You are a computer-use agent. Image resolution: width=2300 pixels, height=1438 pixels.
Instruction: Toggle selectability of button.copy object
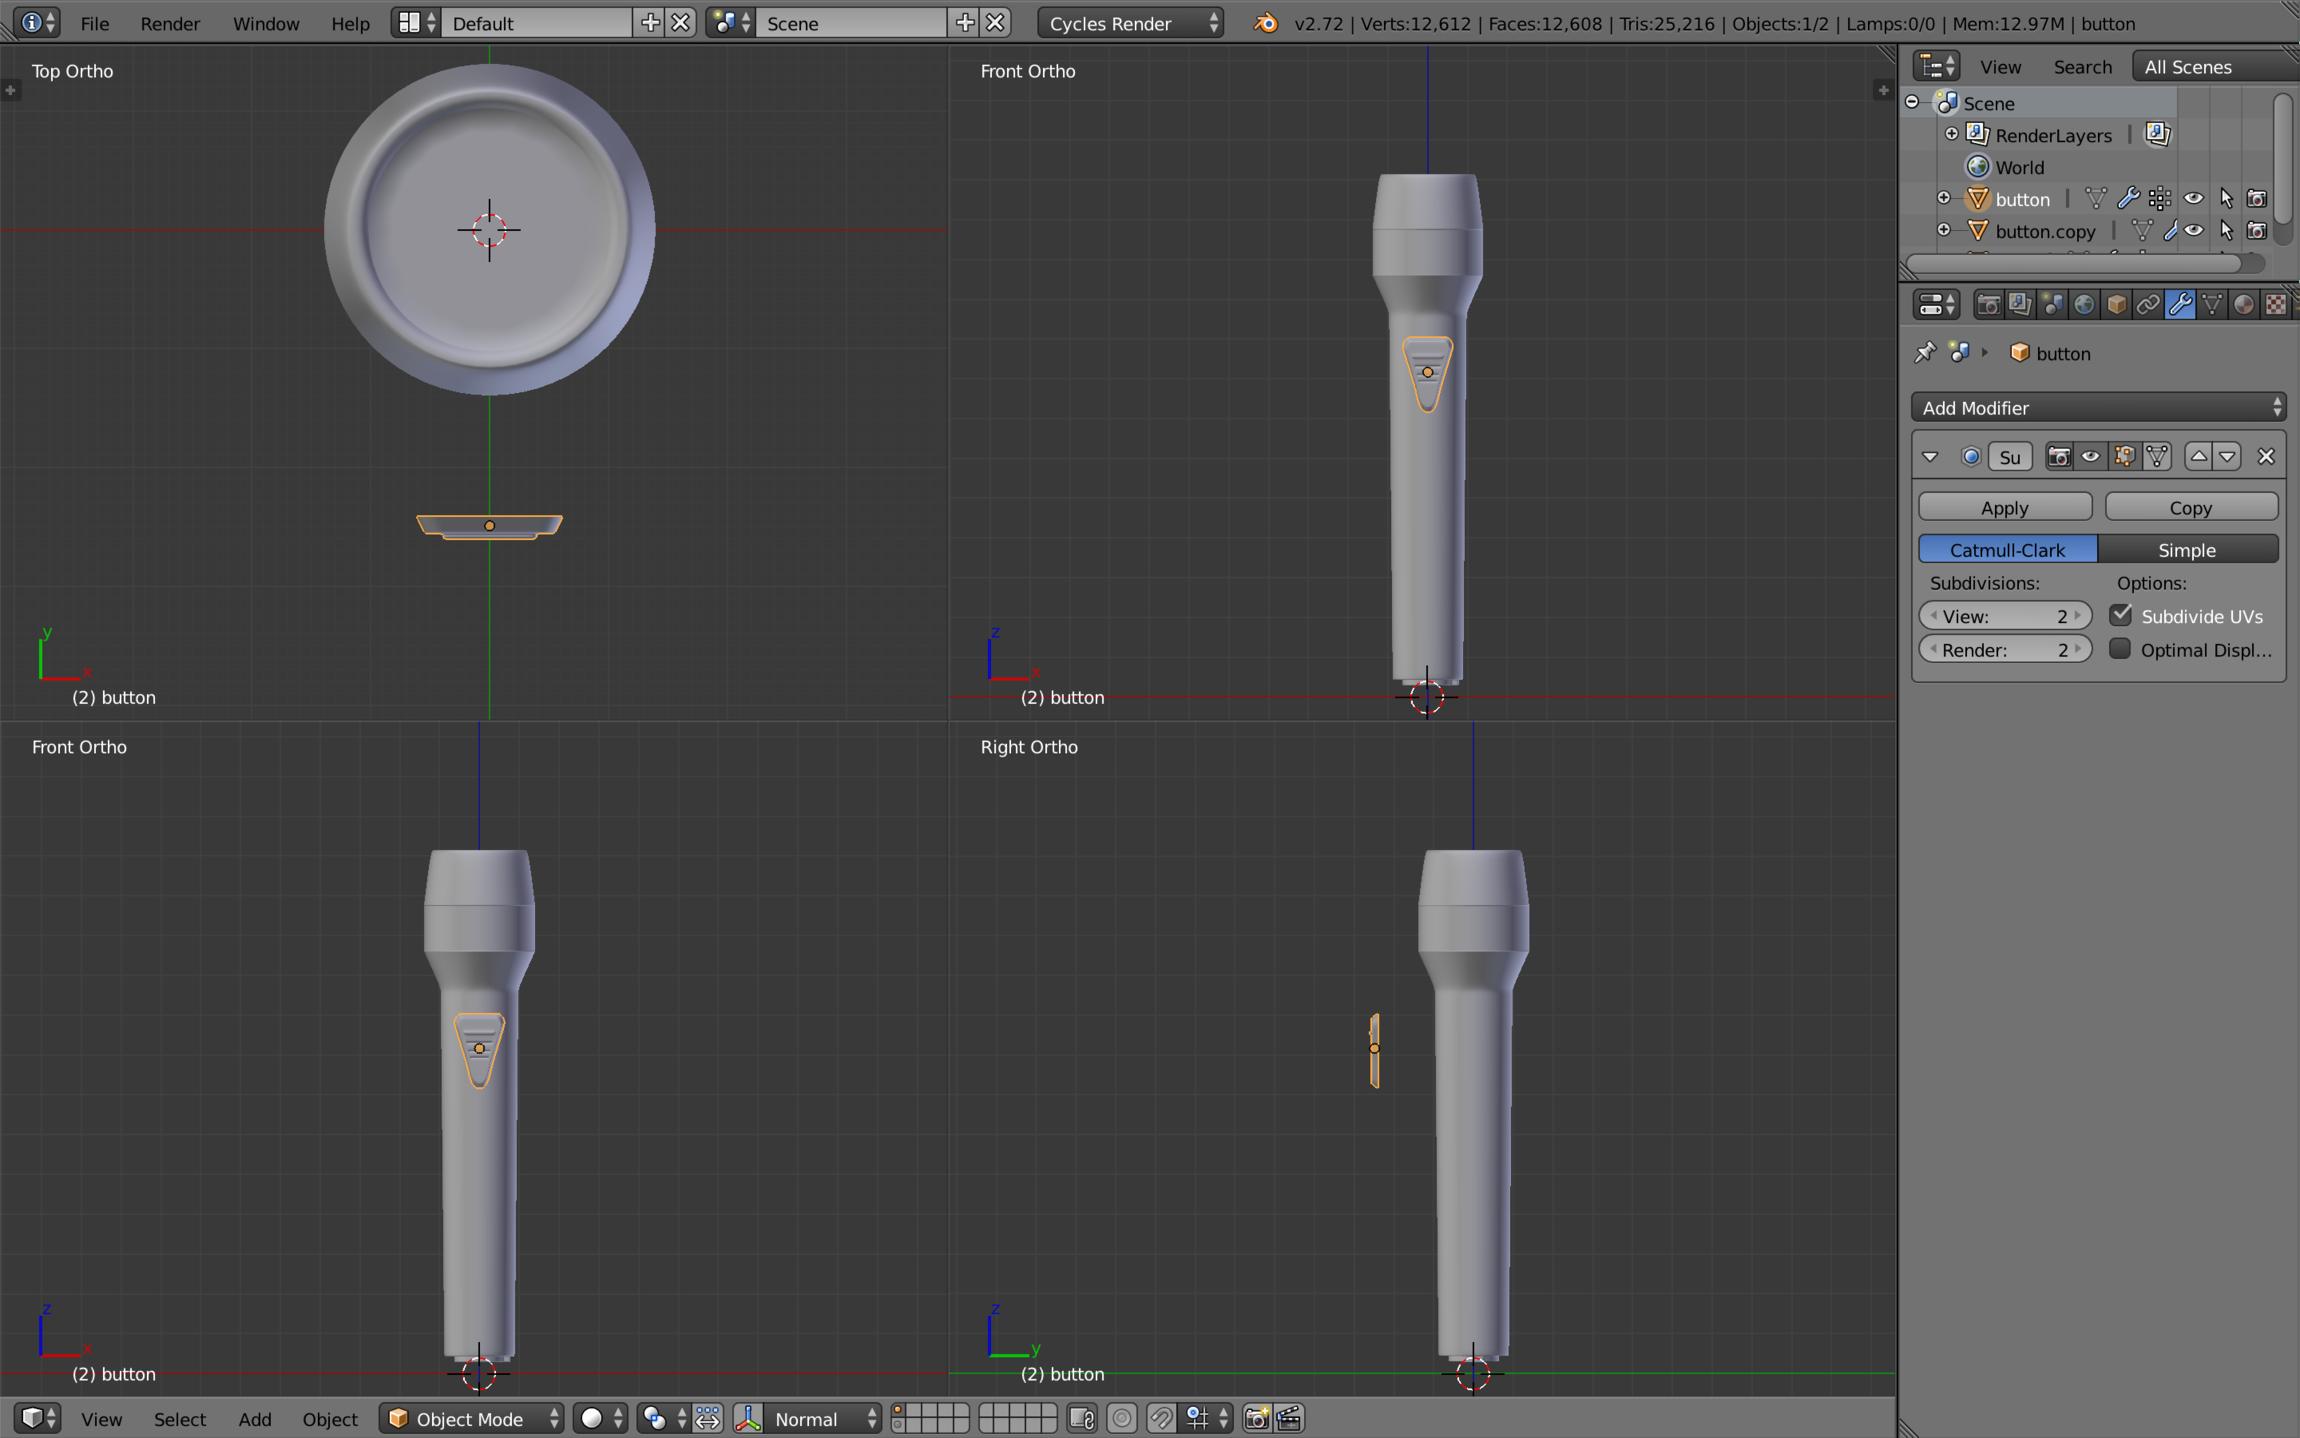[x=2226, y=231]
